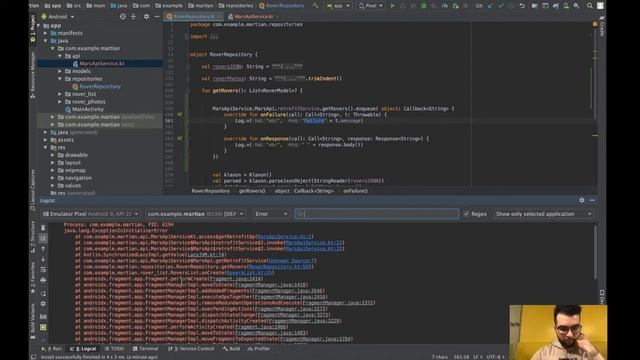
Task: Select MarsApiService.kt in project tree
Action: pyautogui.click(x=102, y=64)
